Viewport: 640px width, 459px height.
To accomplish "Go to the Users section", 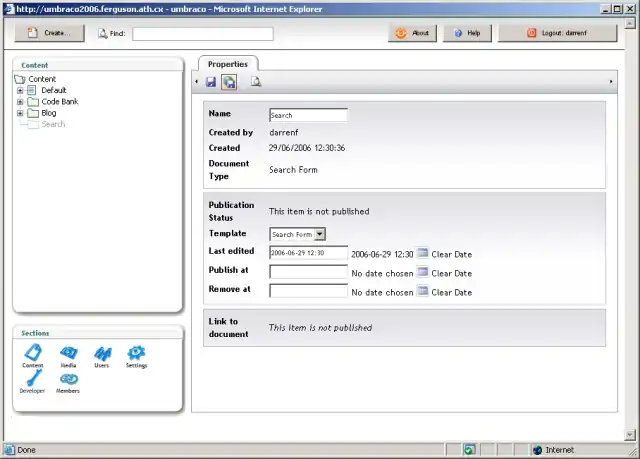I will pos(102,353).
